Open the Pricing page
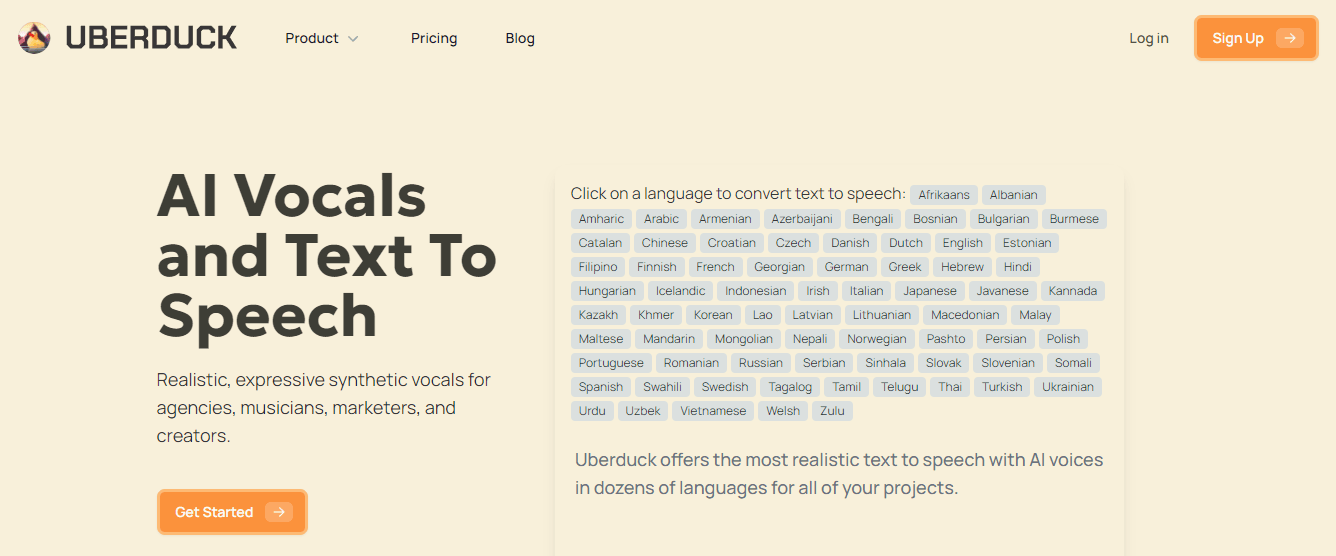Viewport: 1336px width, 556px height. tap(434, 38)
